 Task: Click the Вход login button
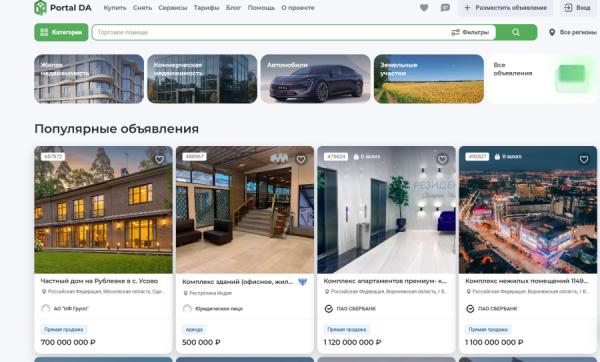tap(579, 8)
